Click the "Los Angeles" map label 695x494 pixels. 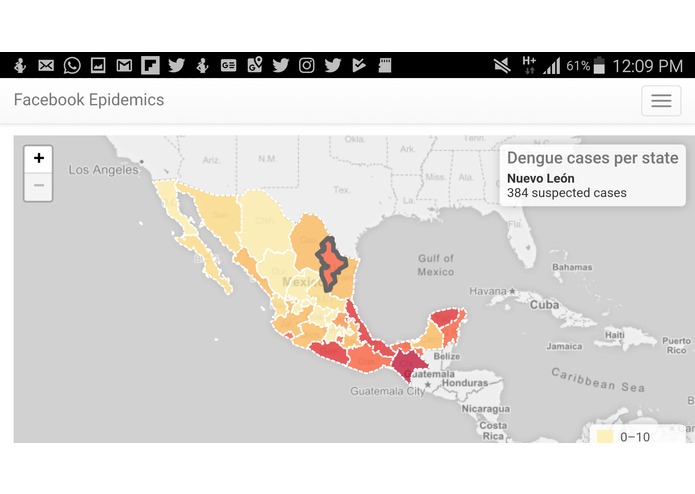[x=103, y=170]
